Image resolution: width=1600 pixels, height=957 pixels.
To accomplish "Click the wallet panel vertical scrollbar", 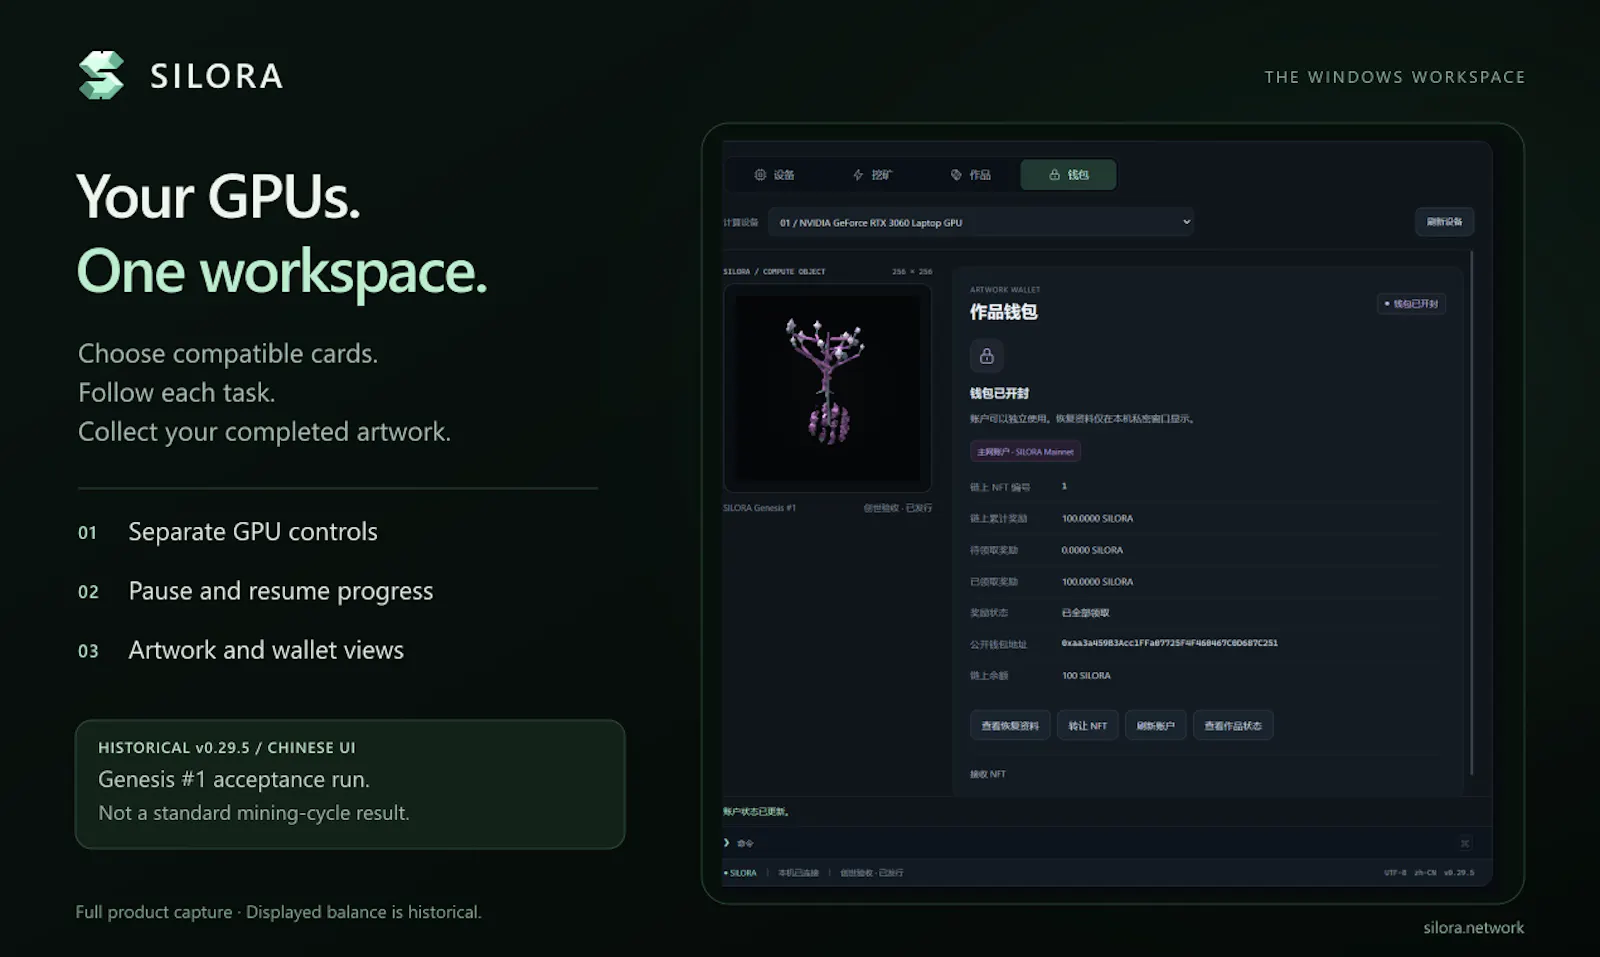I will pos(1471,512).
